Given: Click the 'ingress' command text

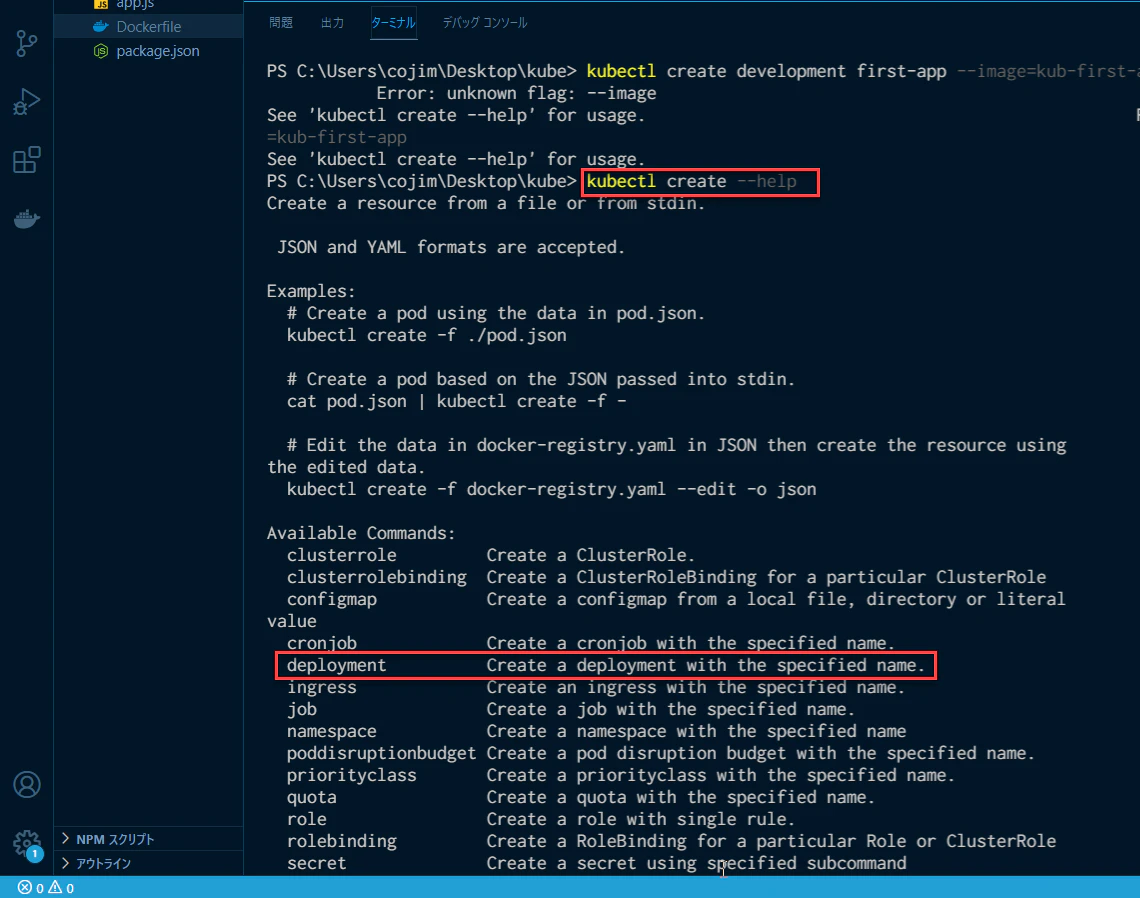Looking at the screenshot, I should tap(321, 688).
